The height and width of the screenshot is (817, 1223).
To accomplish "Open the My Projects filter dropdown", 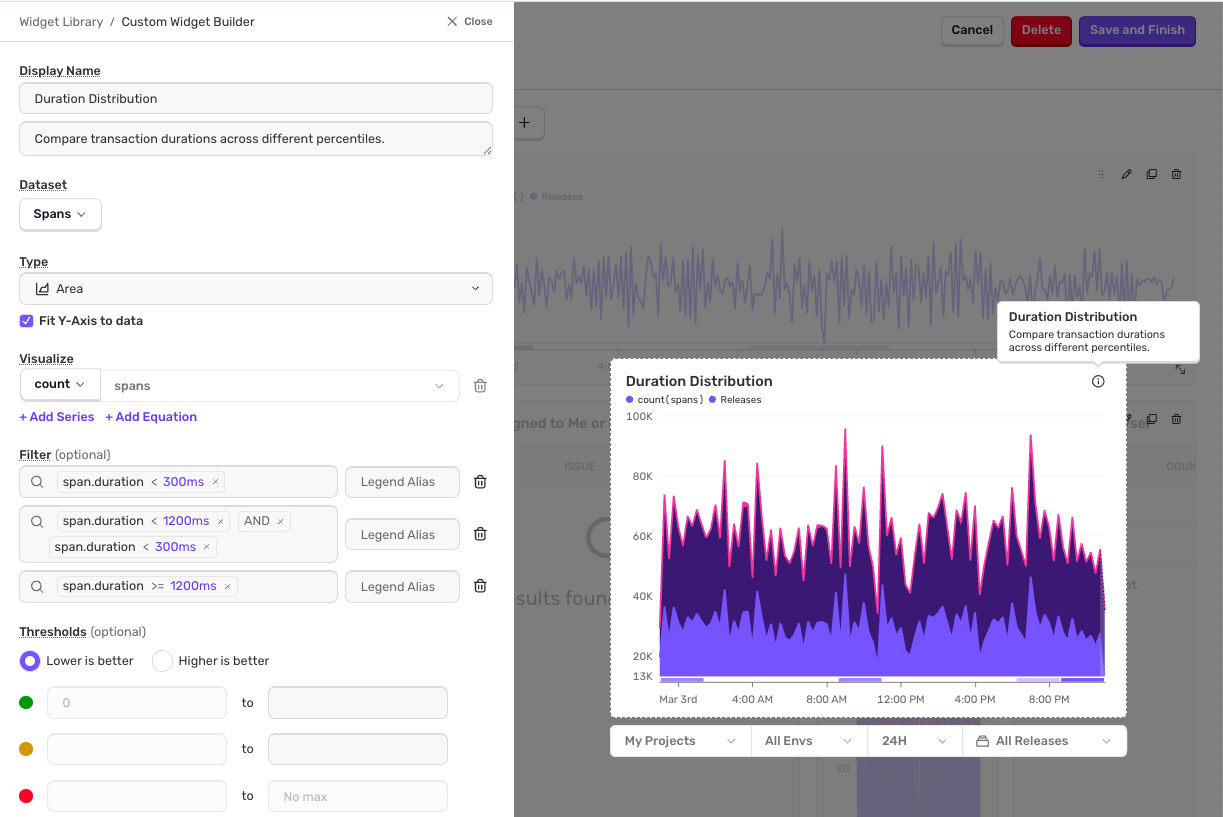I will (681, 741).
